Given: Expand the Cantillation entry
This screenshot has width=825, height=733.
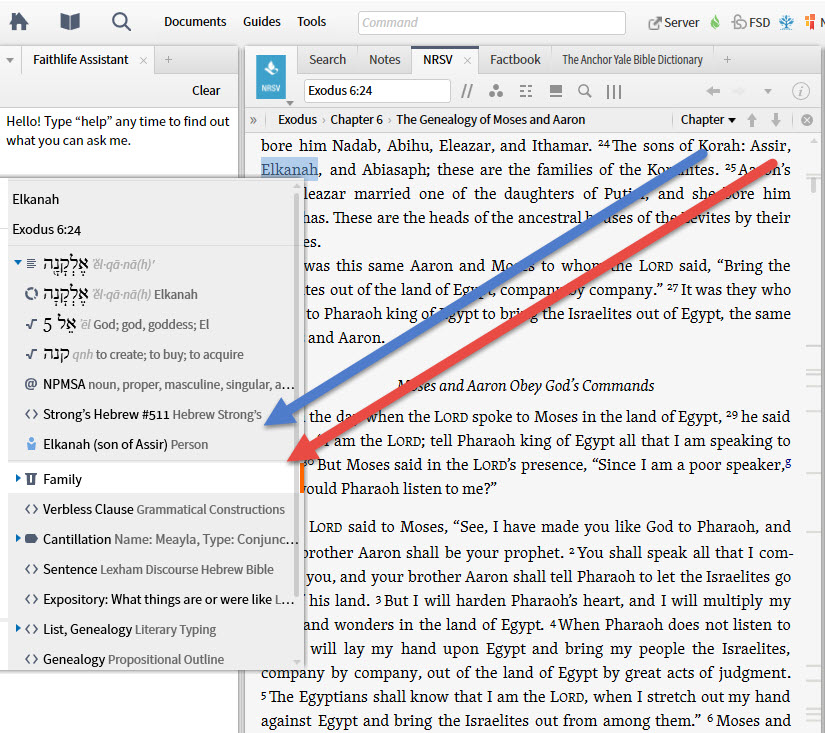Looking at the screenshot, I should (17, 537).
